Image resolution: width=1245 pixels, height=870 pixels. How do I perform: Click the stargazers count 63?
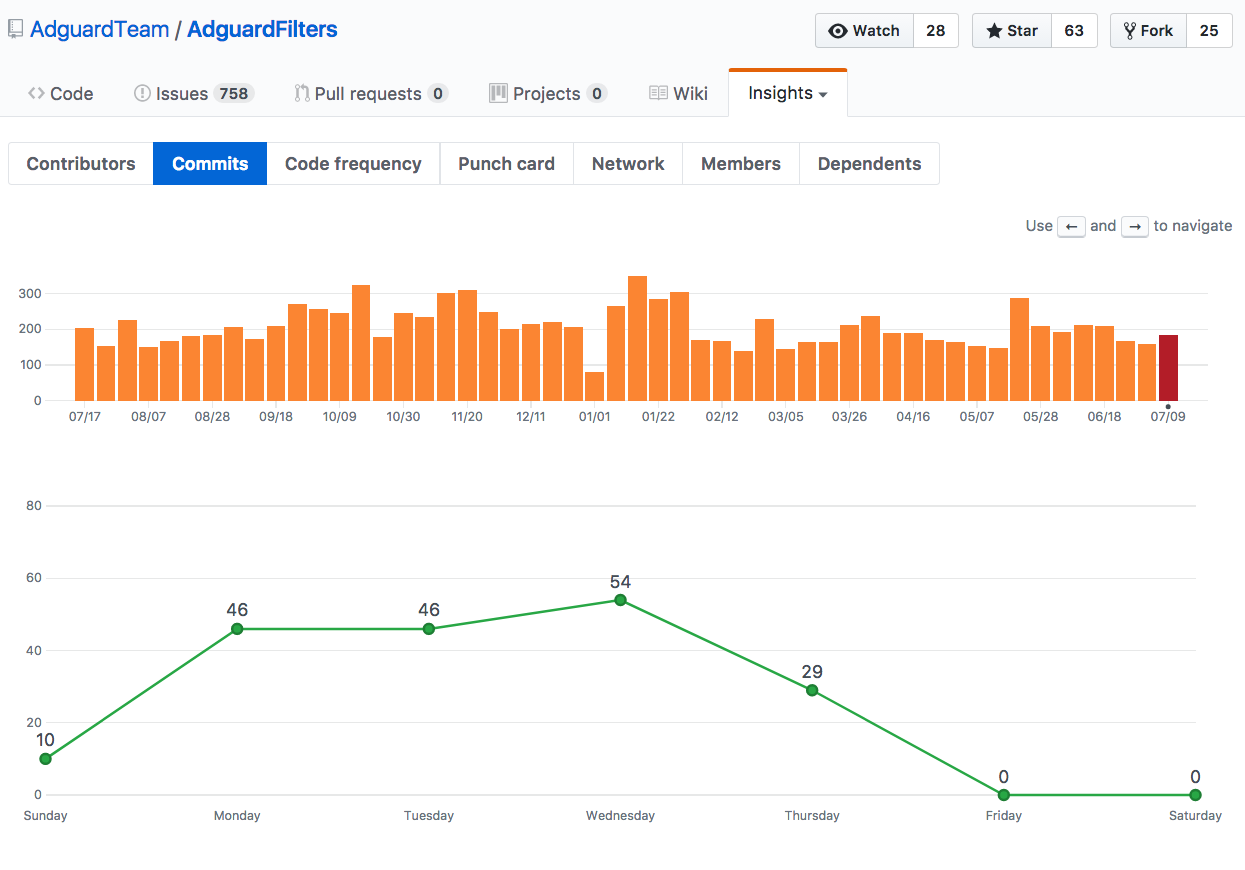pyautogui.click(x=1074, y=31)
